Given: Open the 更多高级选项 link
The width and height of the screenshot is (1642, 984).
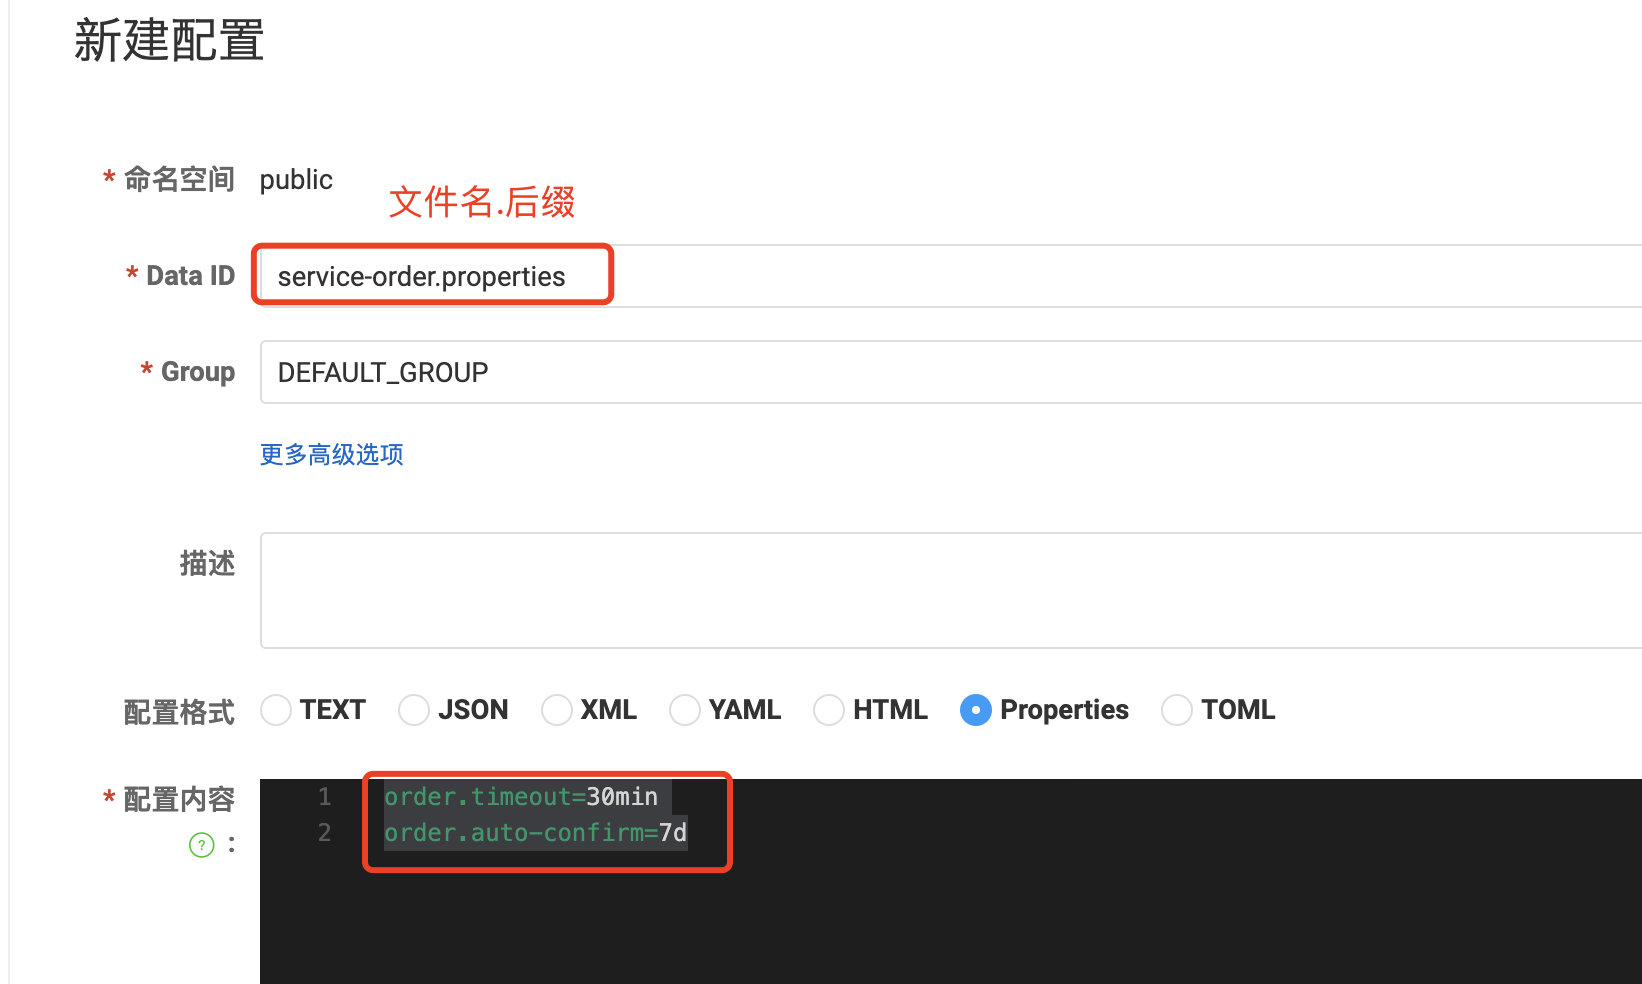Looking at the screenshot, I should pos(332,455).
